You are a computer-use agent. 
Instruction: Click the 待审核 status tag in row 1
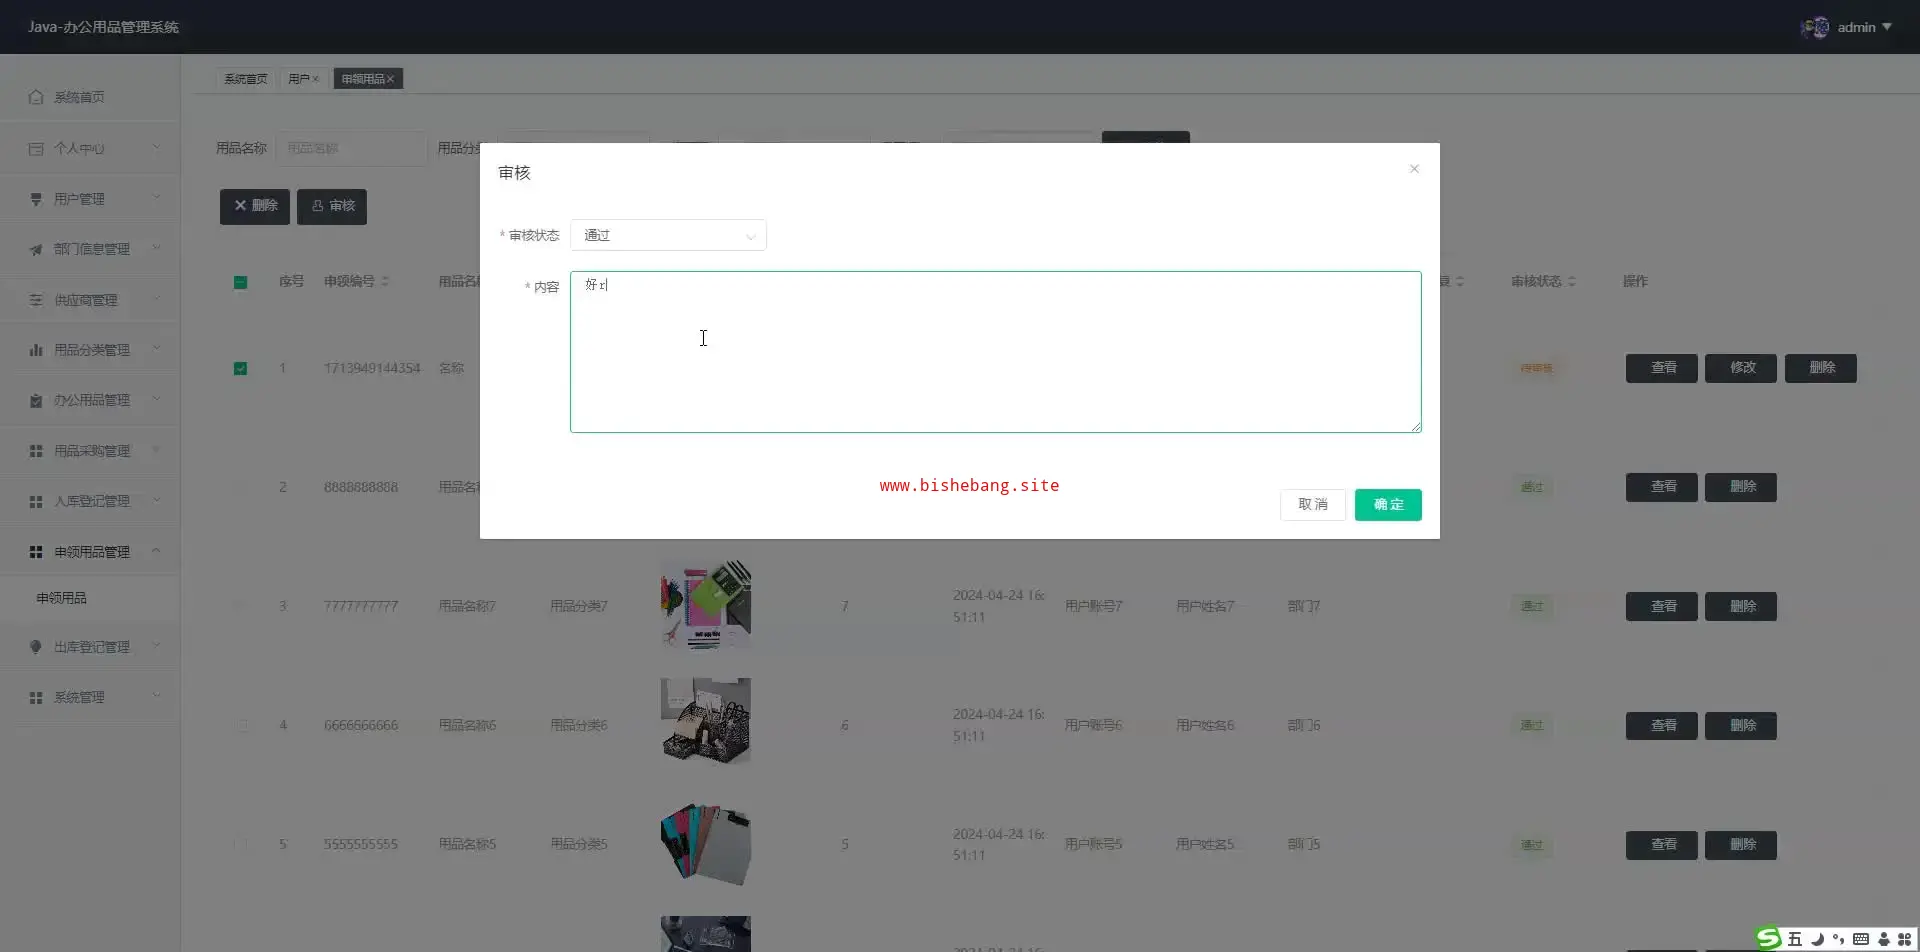[x=1536, y=368]
